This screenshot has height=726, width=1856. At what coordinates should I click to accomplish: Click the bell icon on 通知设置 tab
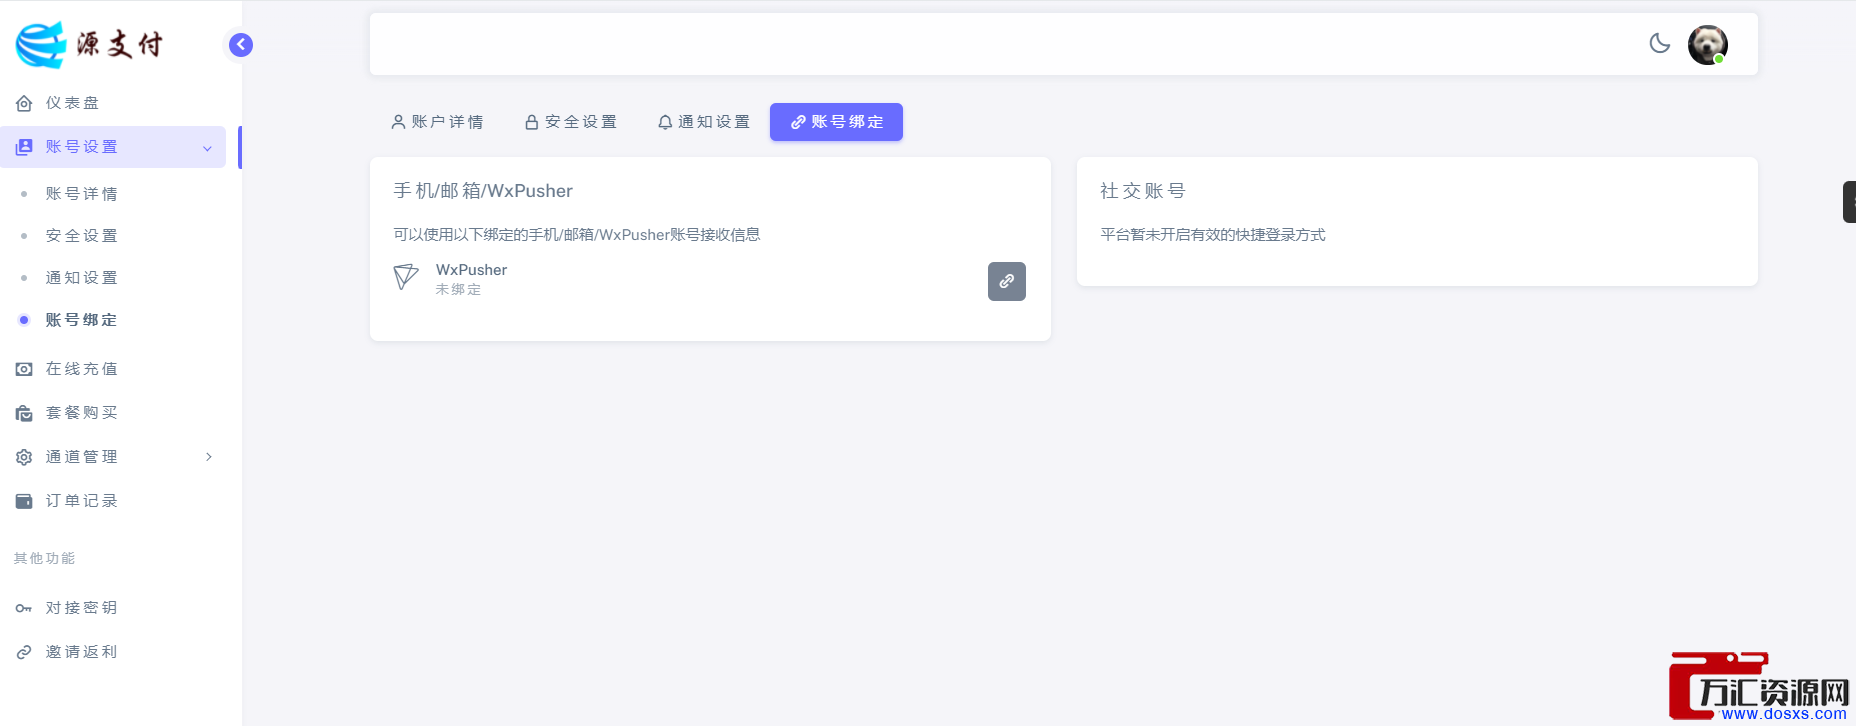[x=665, y=122]
